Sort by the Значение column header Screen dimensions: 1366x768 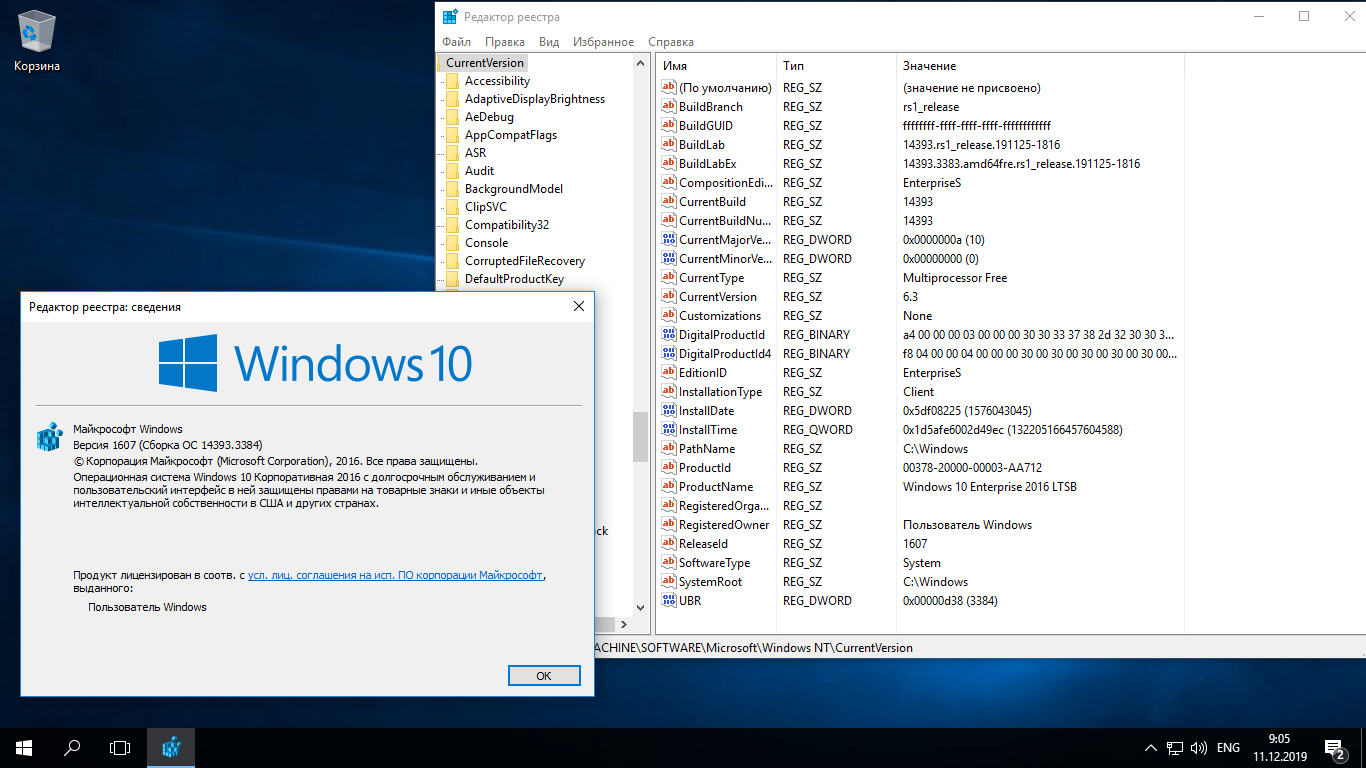click(x=1040, y=65)
